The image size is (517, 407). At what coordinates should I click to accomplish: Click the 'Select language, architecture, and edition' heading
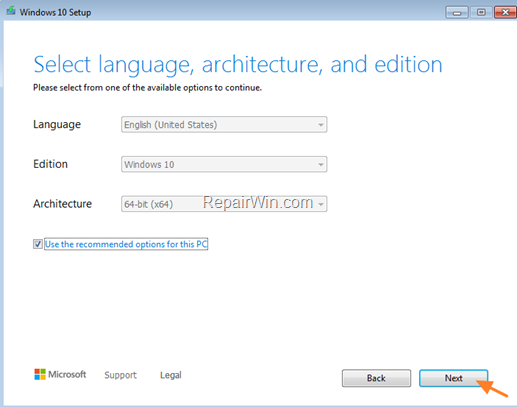click(x=238, y=64)
